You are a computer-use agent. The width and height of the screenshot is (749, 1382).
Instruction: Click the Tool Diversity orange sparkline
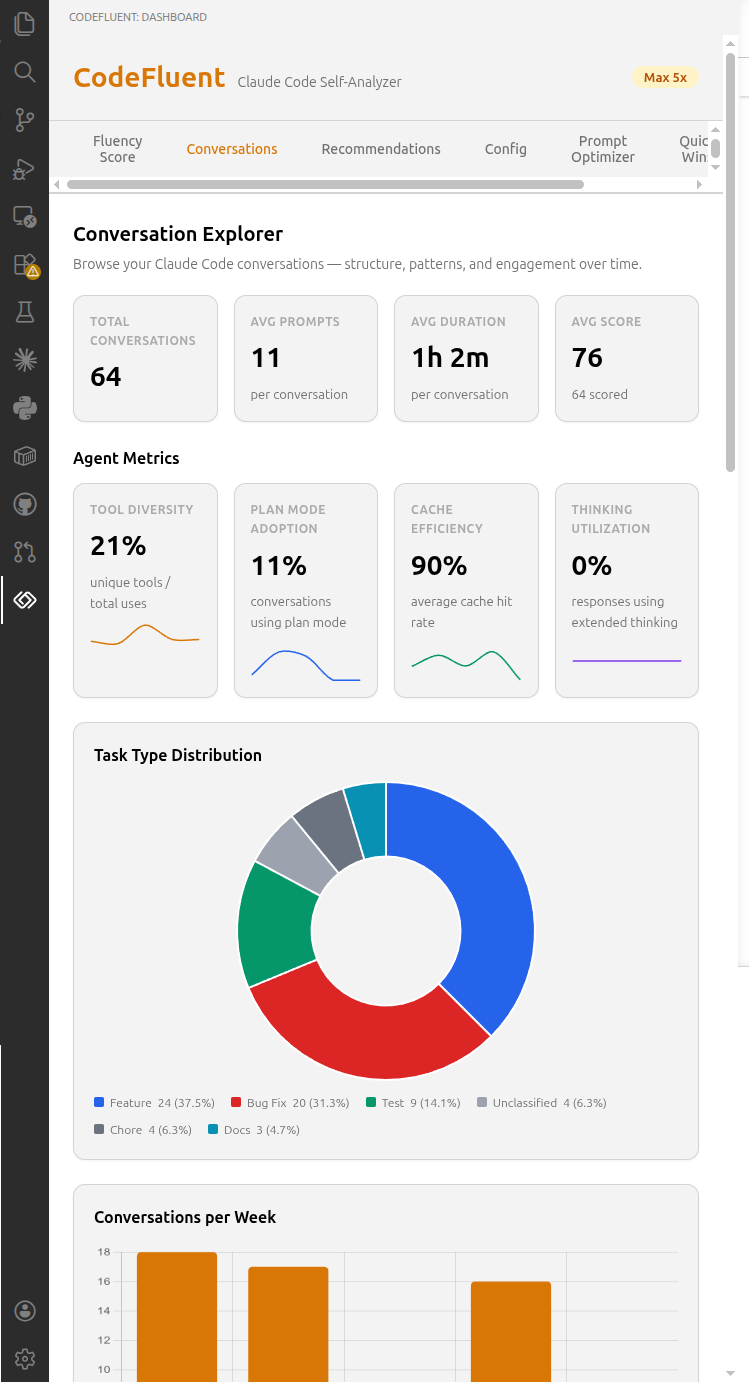pos(145,635)
